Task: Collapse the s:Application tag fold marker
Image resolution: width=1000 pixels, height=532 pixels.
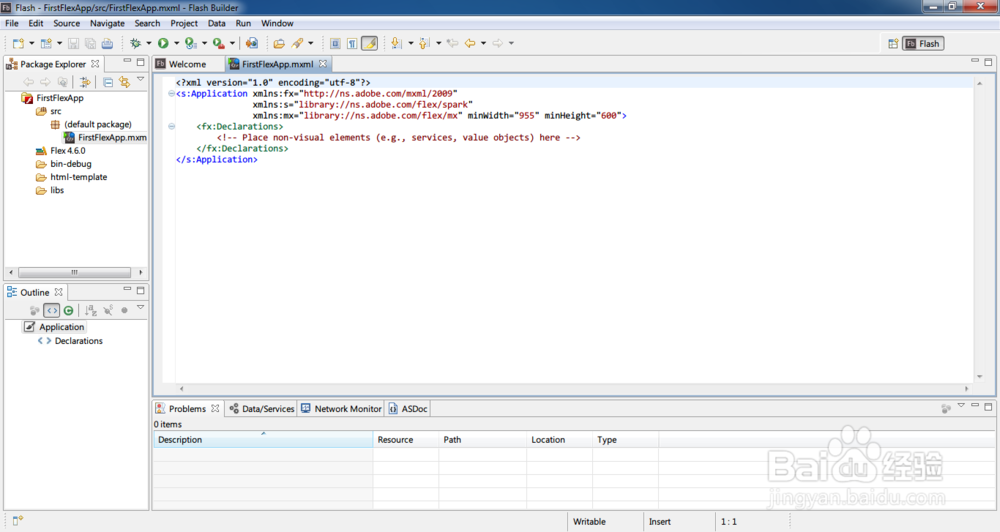Action: 171,94
